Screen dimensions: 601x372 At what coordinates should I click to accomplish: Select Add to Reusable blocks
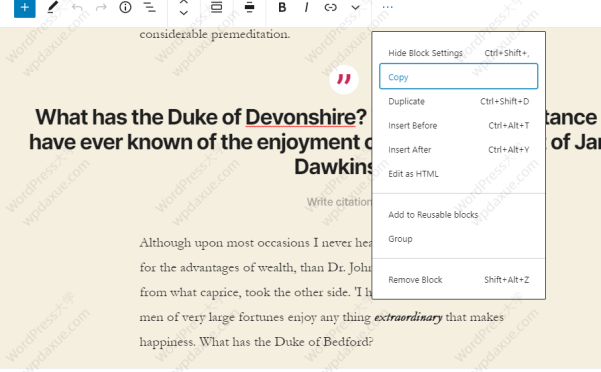(458, 215)
